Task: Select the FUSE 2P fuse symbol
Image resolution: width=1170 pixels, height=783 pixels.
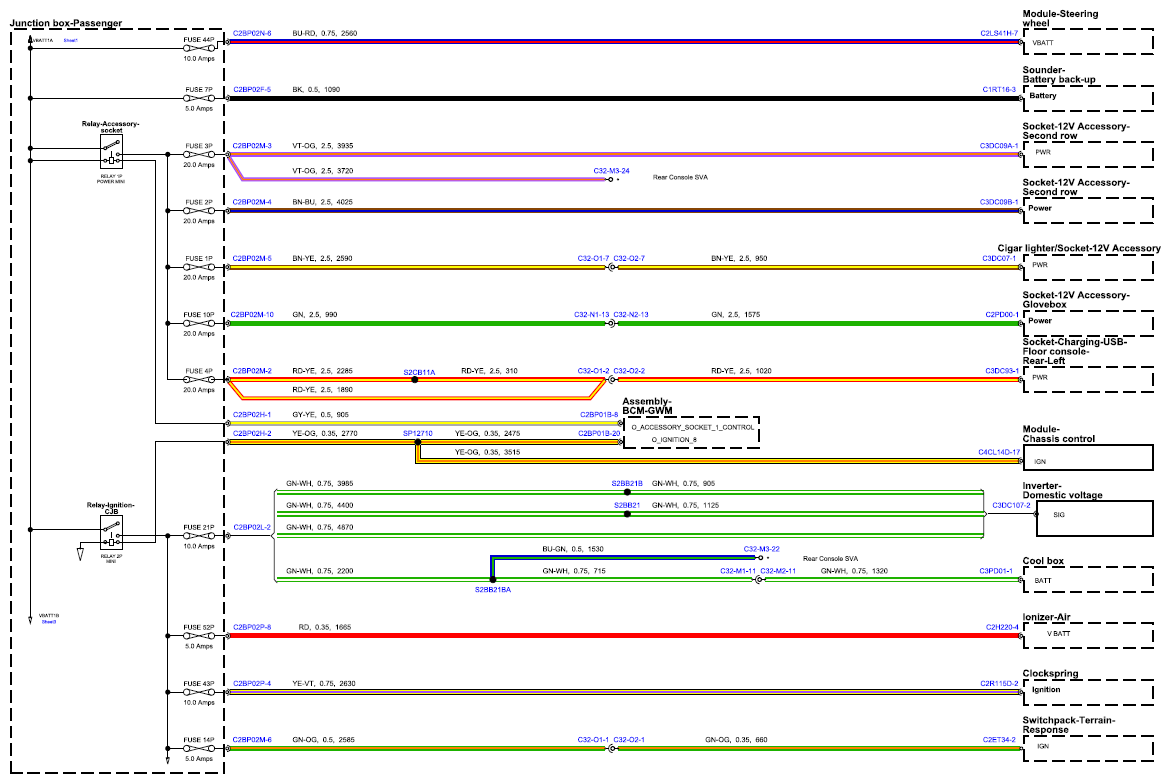Action: (199, 211)
